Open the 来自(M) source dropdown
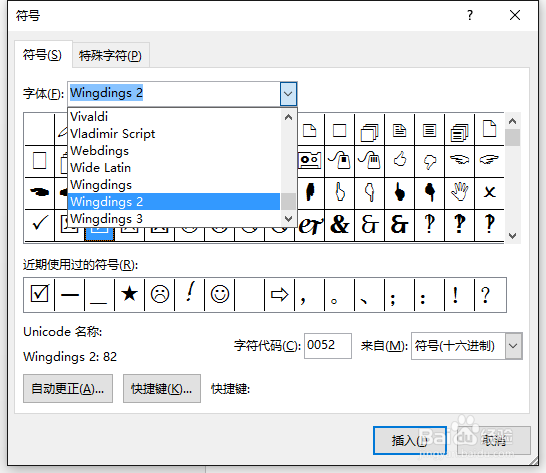This screenshot has width=546, height=473. (x=513, y=346)
